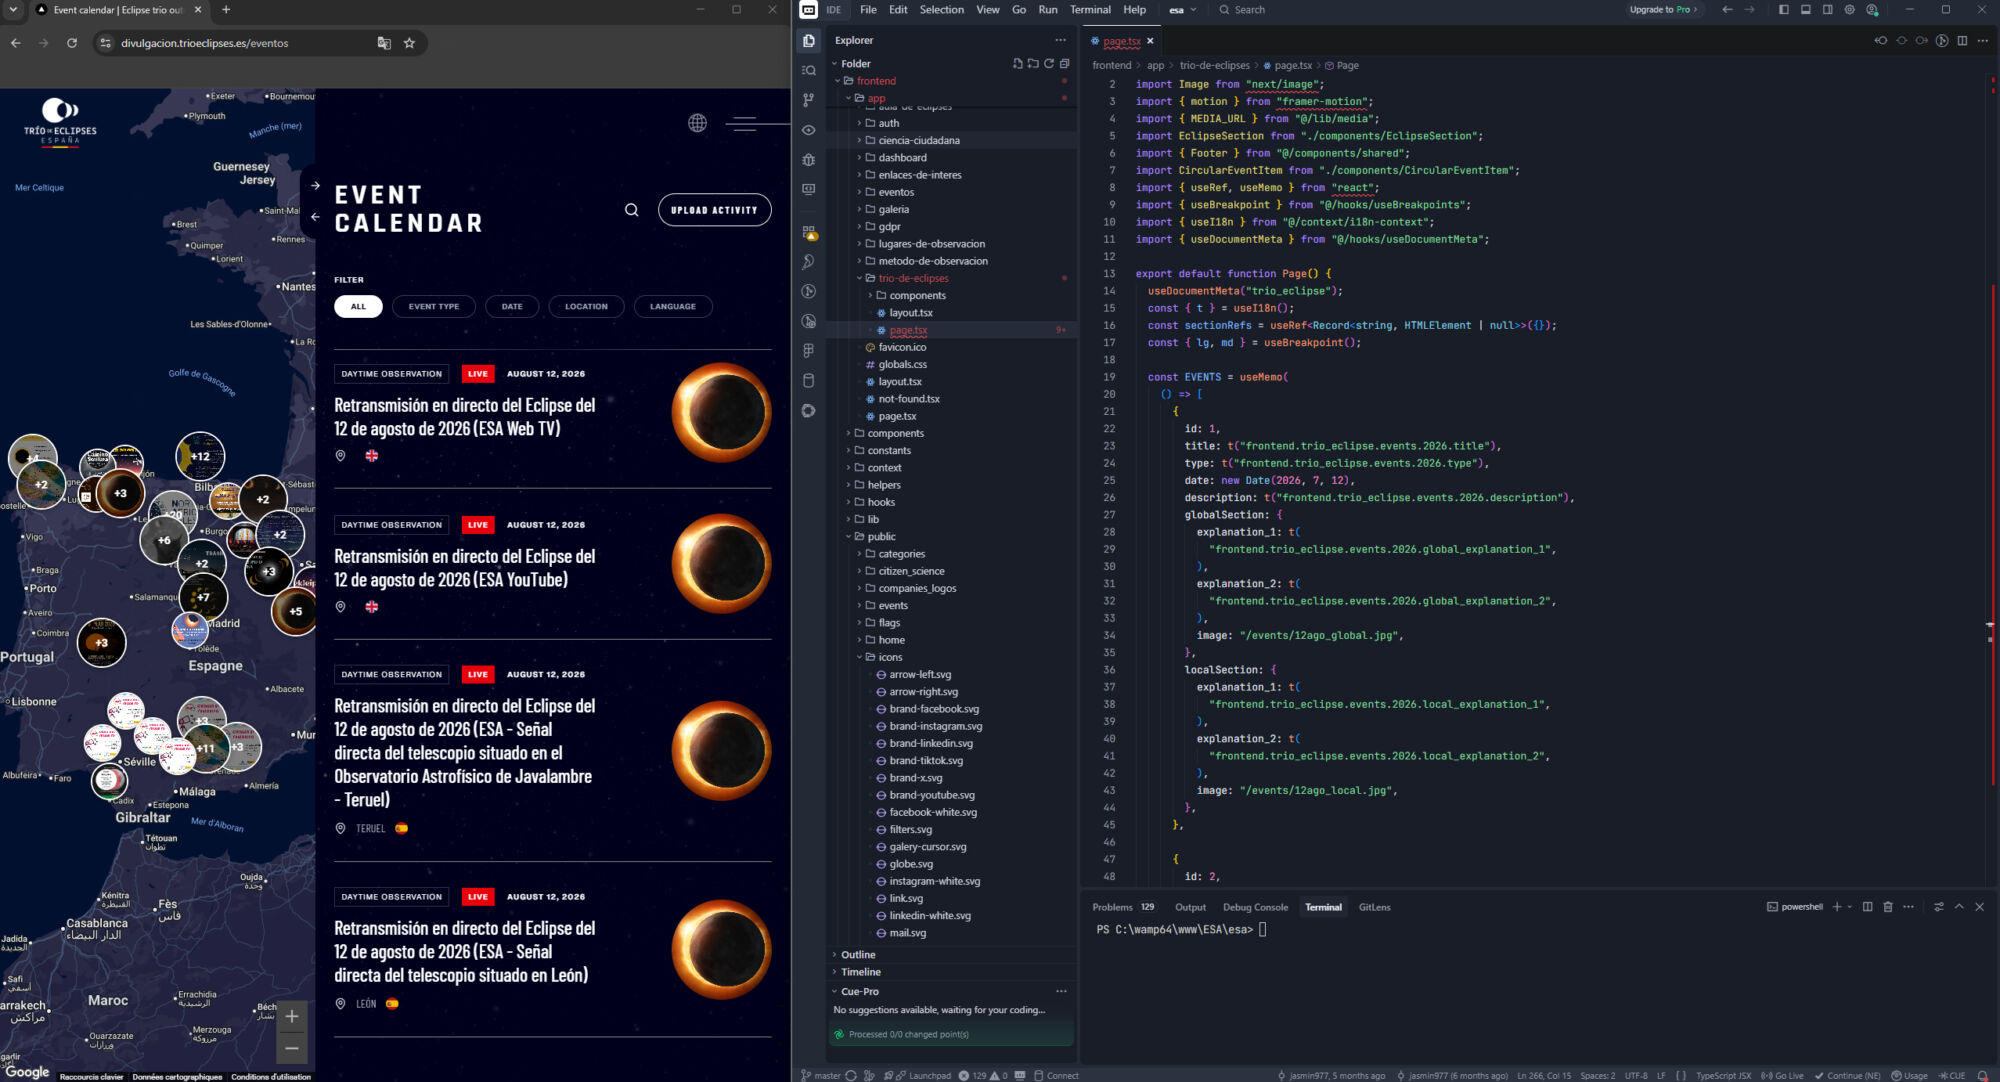Viewport: 2000px width, 1082px height.
Task: Open the notifications bell in the status bar
Action: [x=1982, y=1076]
